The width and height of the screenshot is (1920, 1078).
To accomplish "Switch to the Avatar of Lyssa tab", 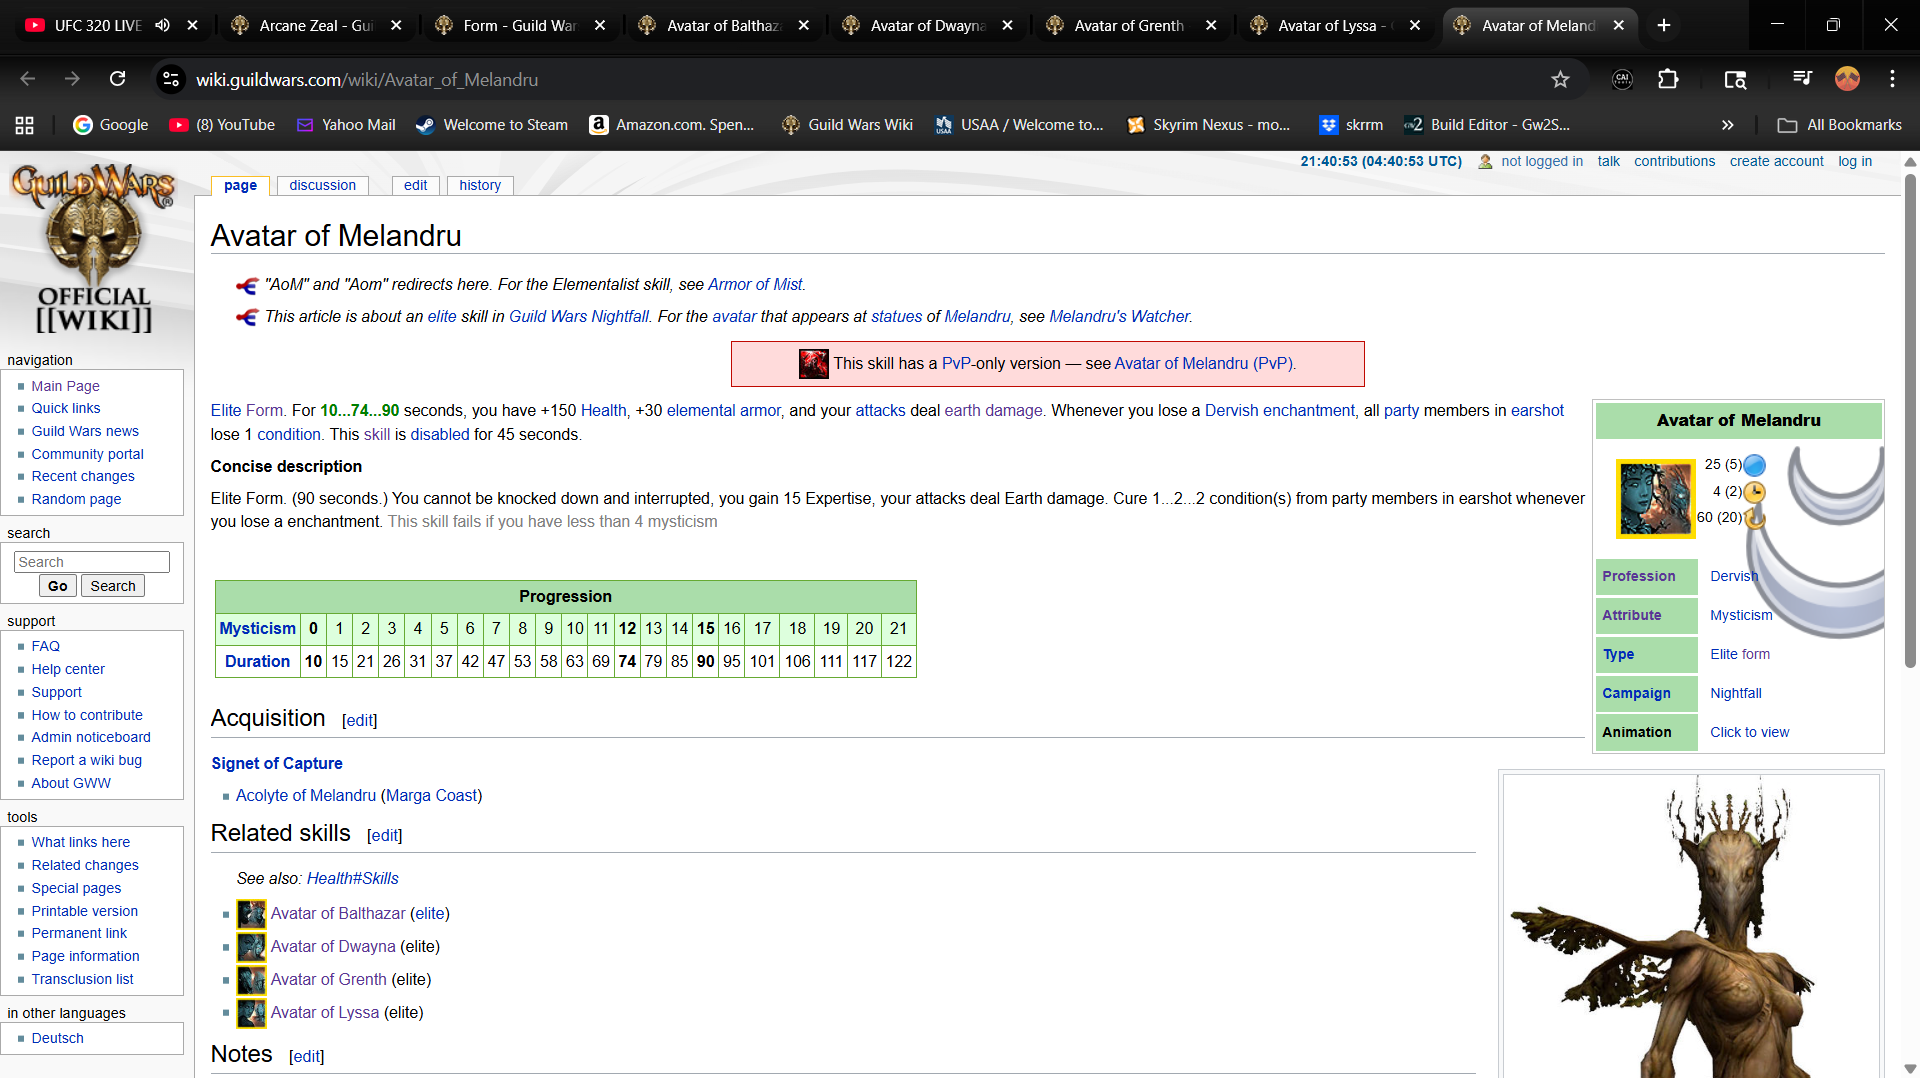I will [x=1335, y=25].
